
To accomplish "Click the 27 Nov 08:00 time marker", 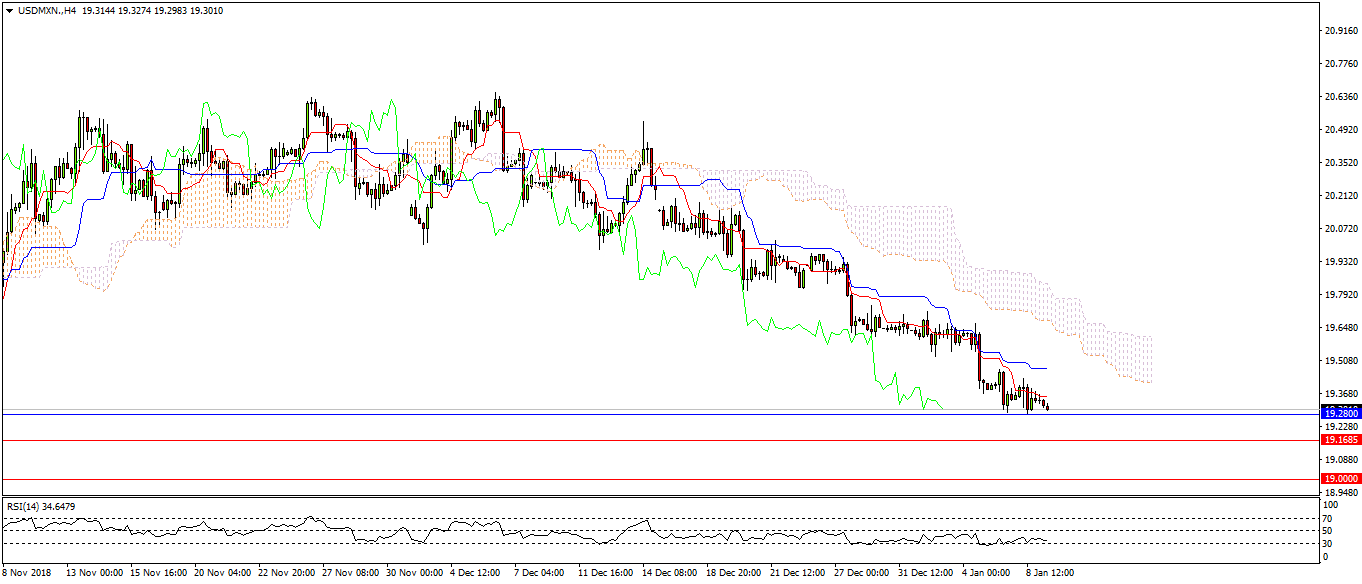I will 351,574.
